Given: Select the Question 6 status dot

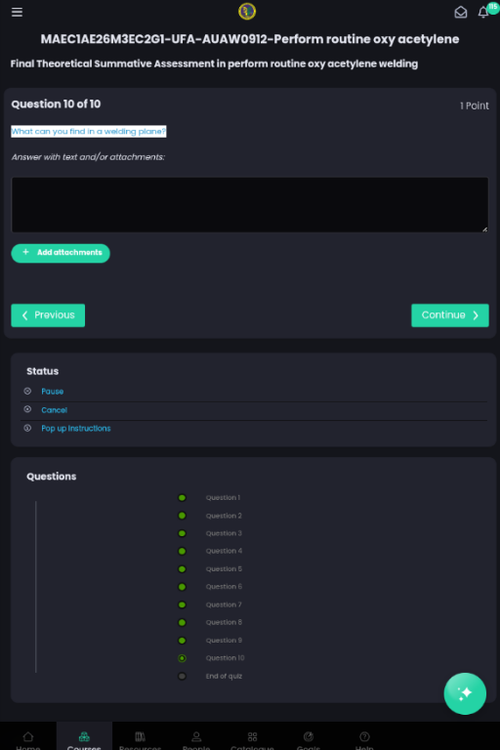Looking at the screenshot, I should [182, 587].
